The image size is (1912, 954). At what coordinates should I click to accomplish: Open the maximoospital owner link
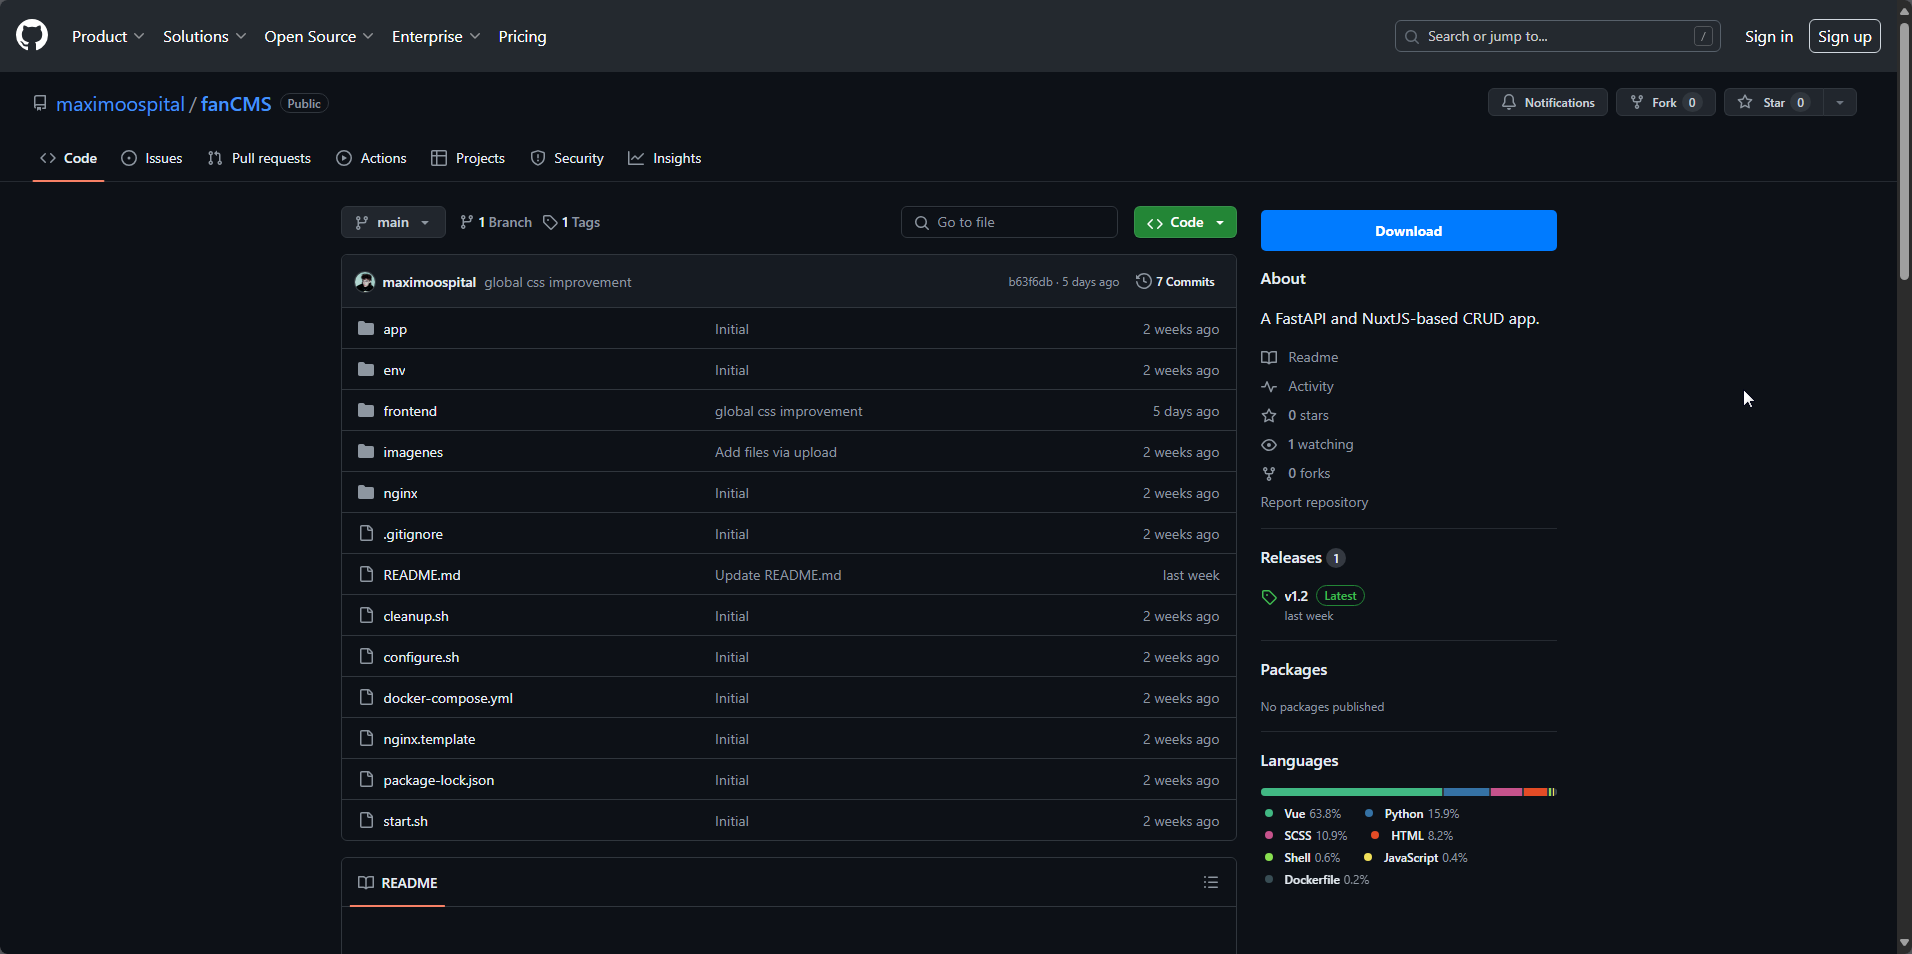120,104
